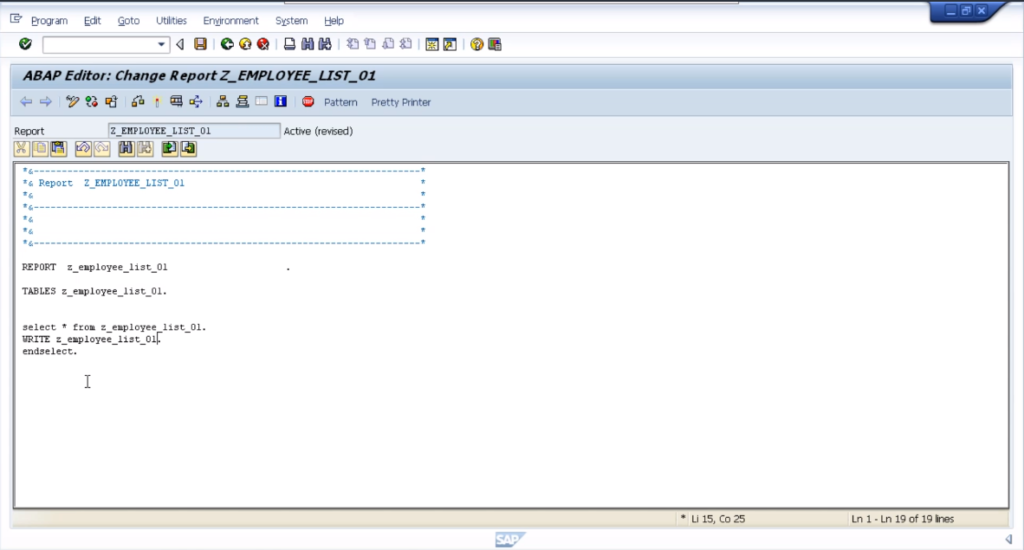Click the 'WRITE z_employee_list_01.' code line
Viewport: 1024px width, 550px height.
91,339
